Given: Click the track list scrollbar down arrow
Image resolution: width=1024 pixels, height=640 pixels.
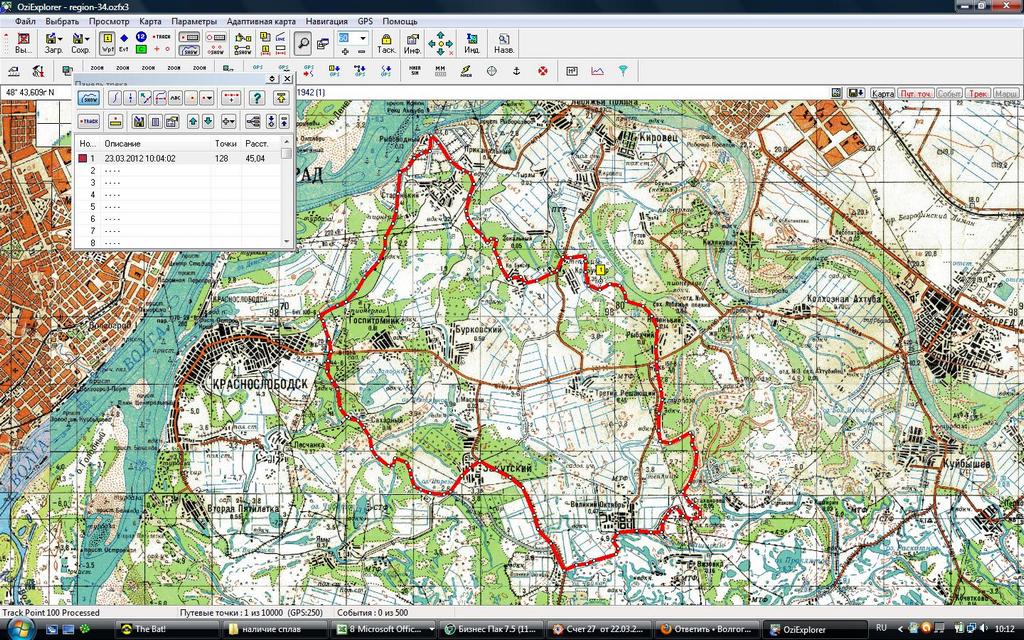Looking at the screenshot, I should point(287,242).
